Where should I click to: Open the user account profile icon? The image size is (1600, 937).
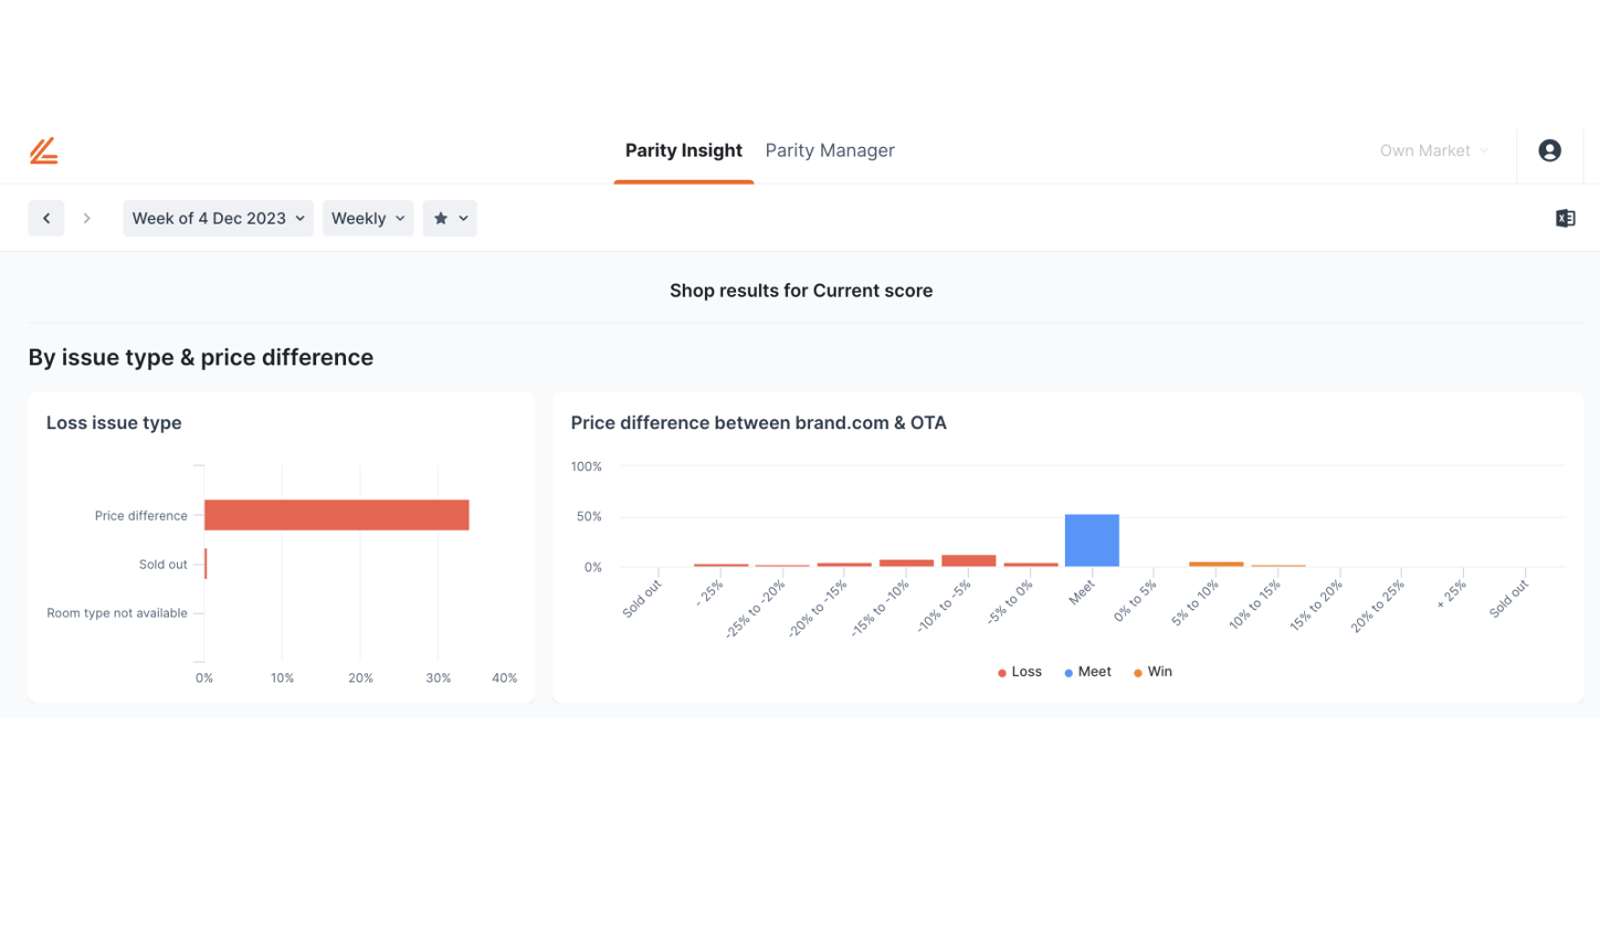click(x=1549, y=150)
